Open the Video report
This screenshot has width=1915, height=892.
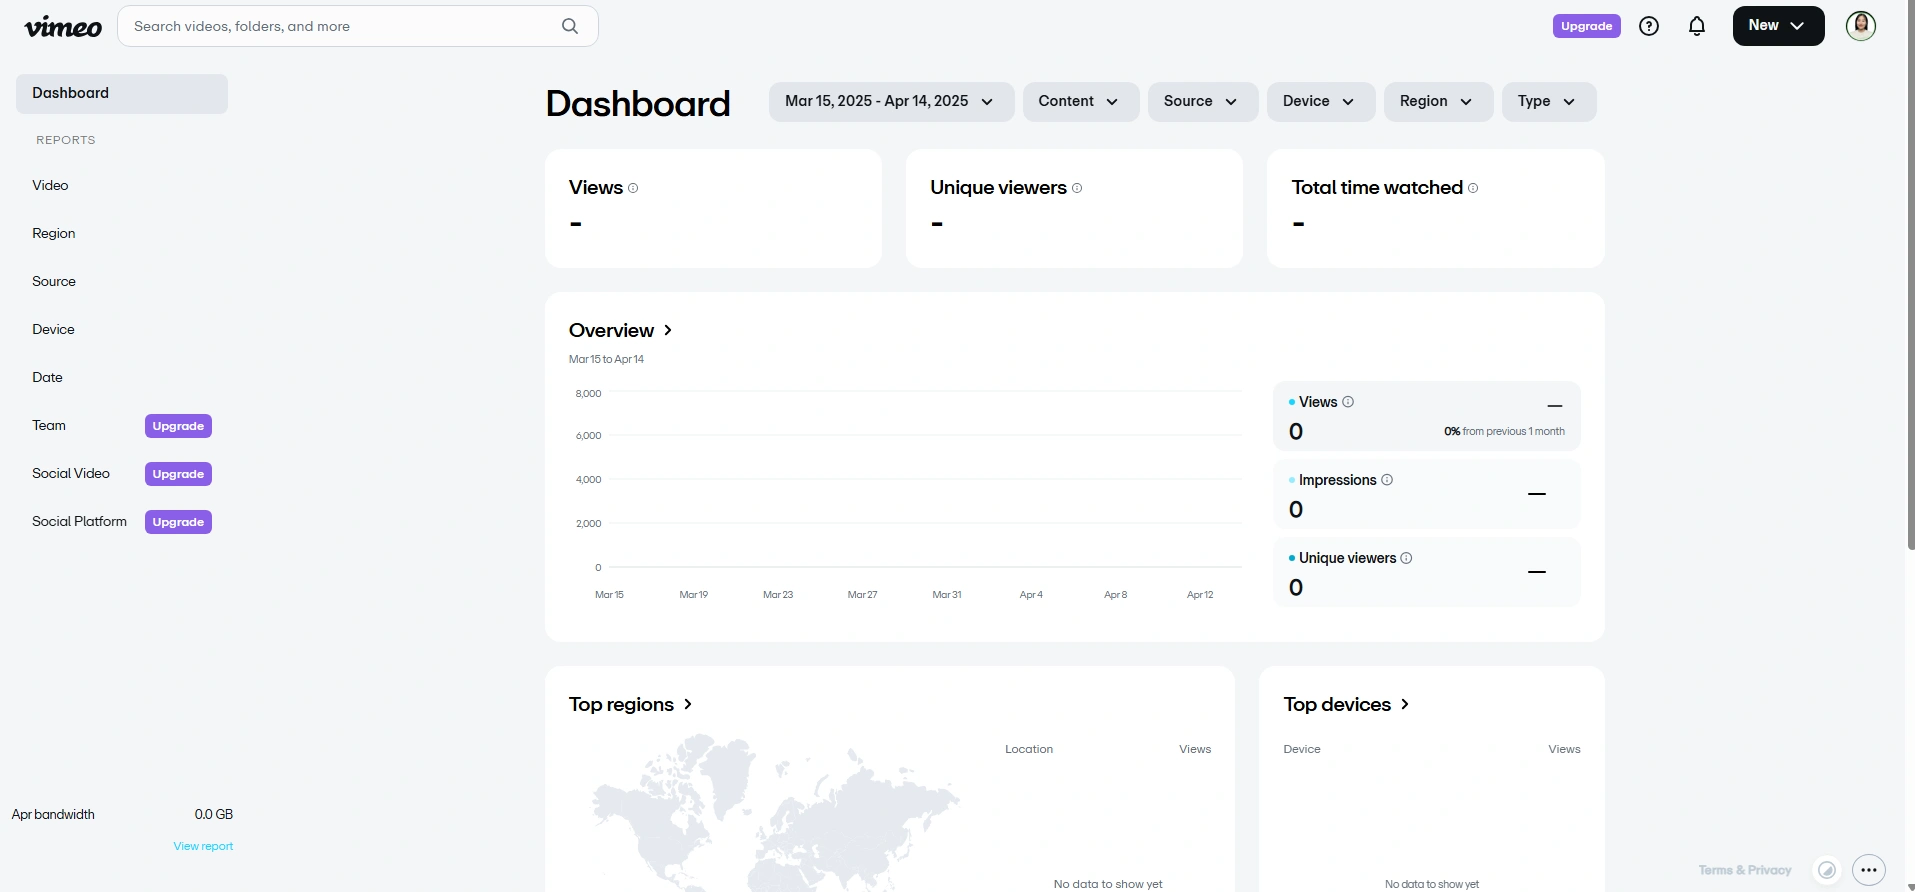[x=50, y=186]
